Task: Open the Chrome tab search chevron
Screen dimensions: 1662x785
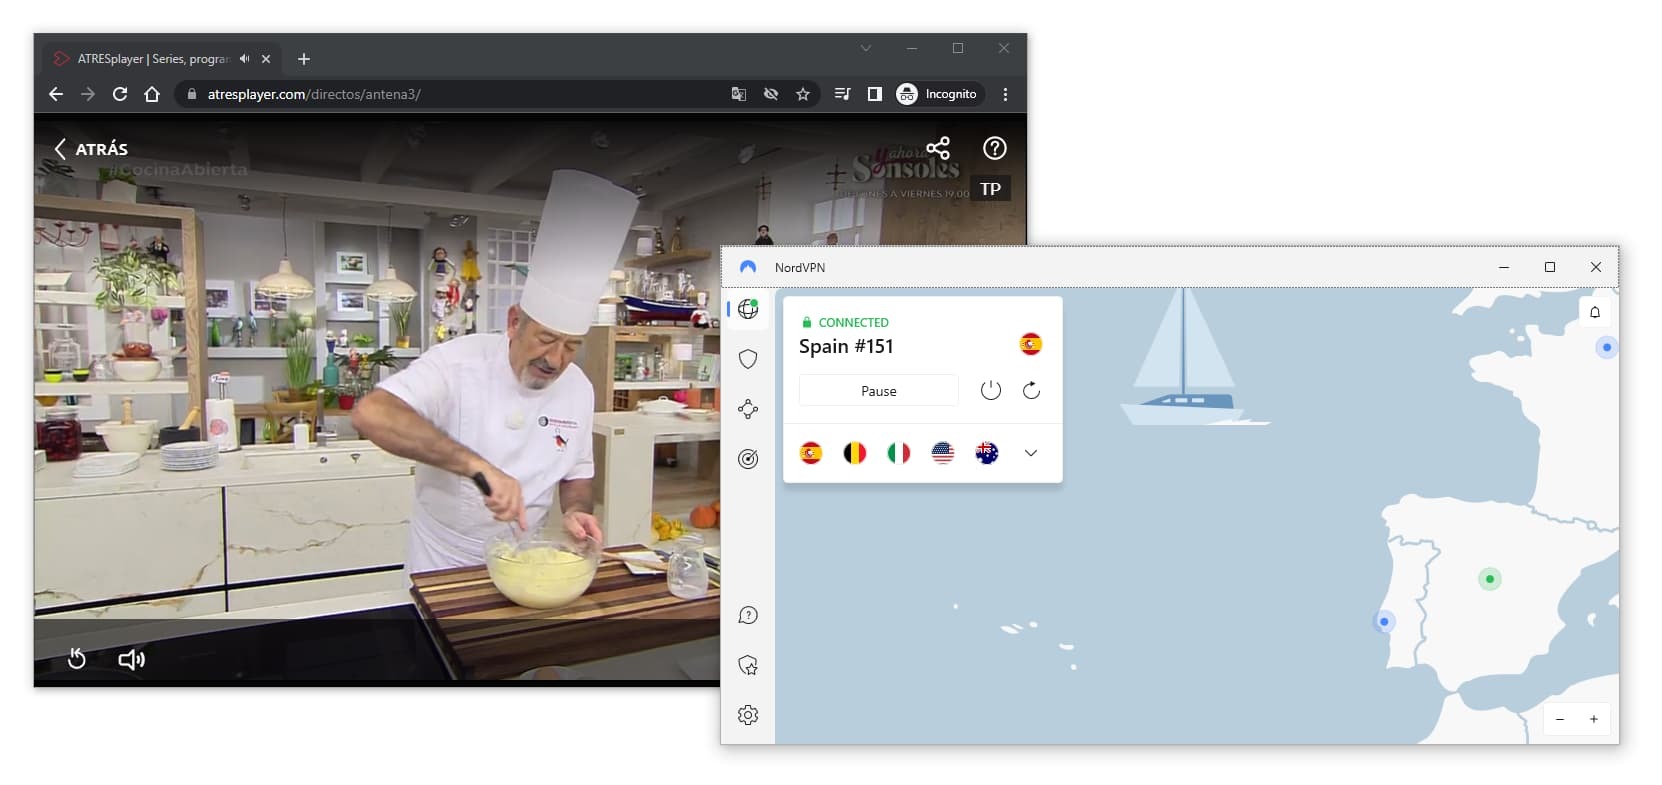Action: 866,48
